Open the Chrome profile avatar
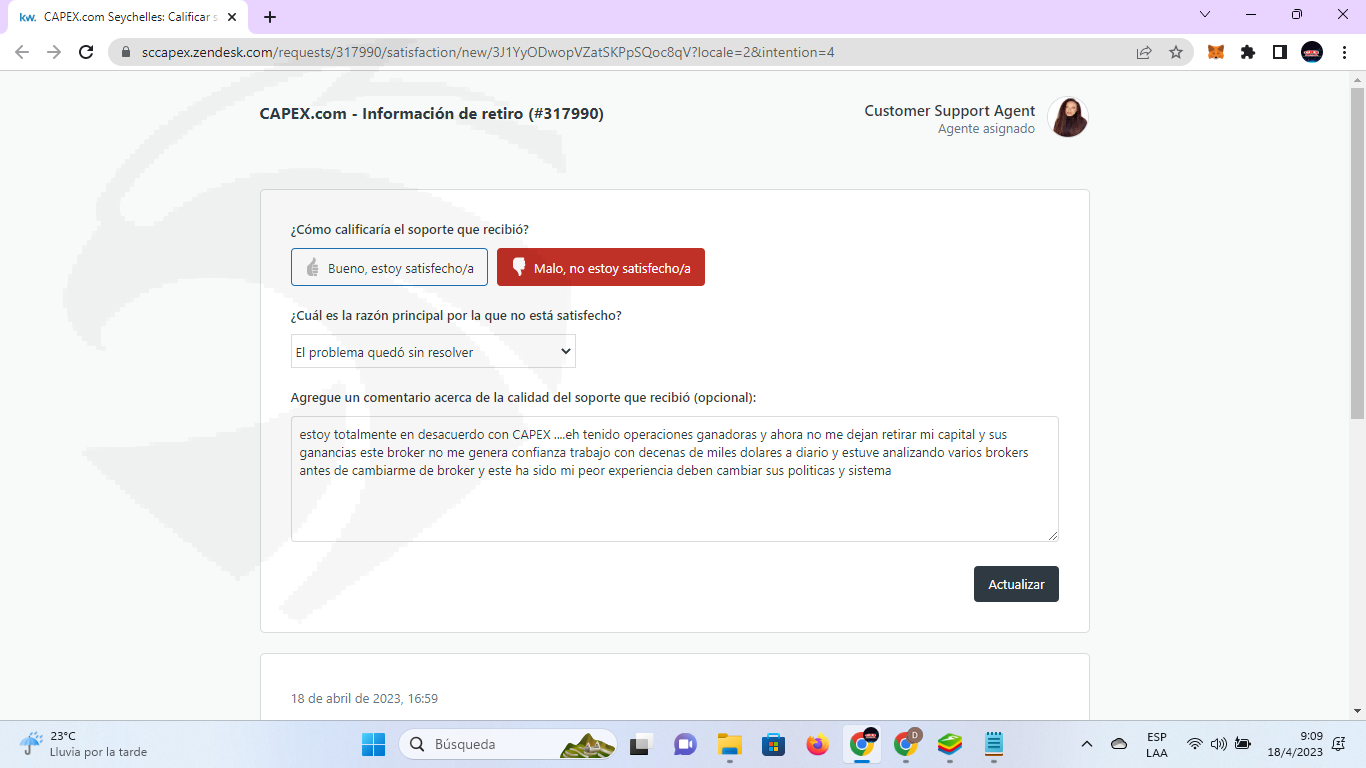 pyautogui.click(x=1312, y=52)
